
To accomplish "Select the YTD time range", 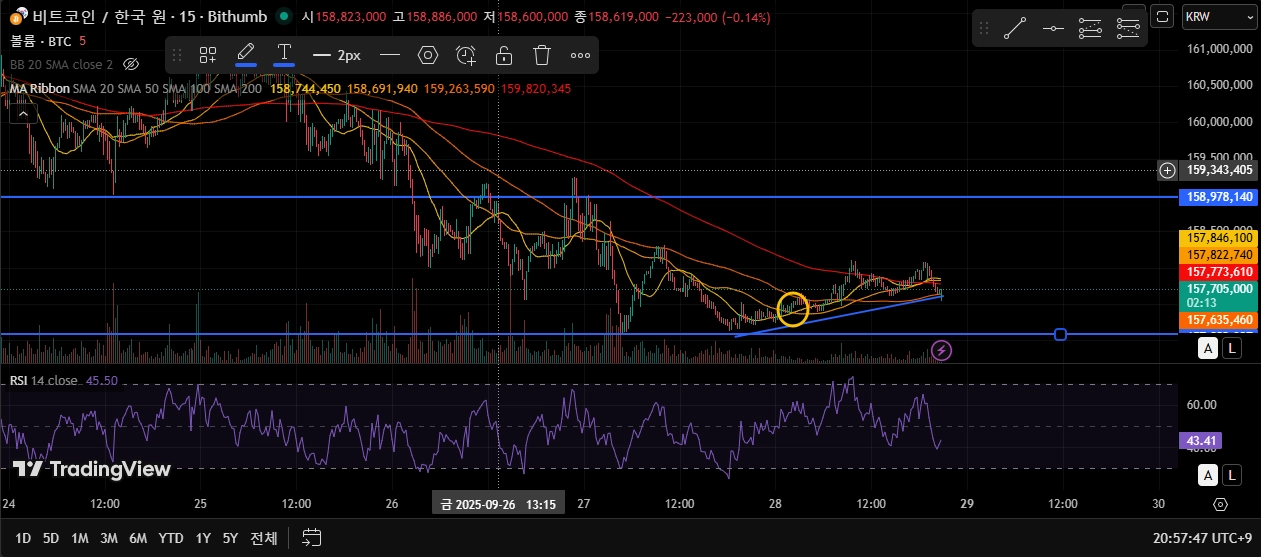I will click(171, 538).
